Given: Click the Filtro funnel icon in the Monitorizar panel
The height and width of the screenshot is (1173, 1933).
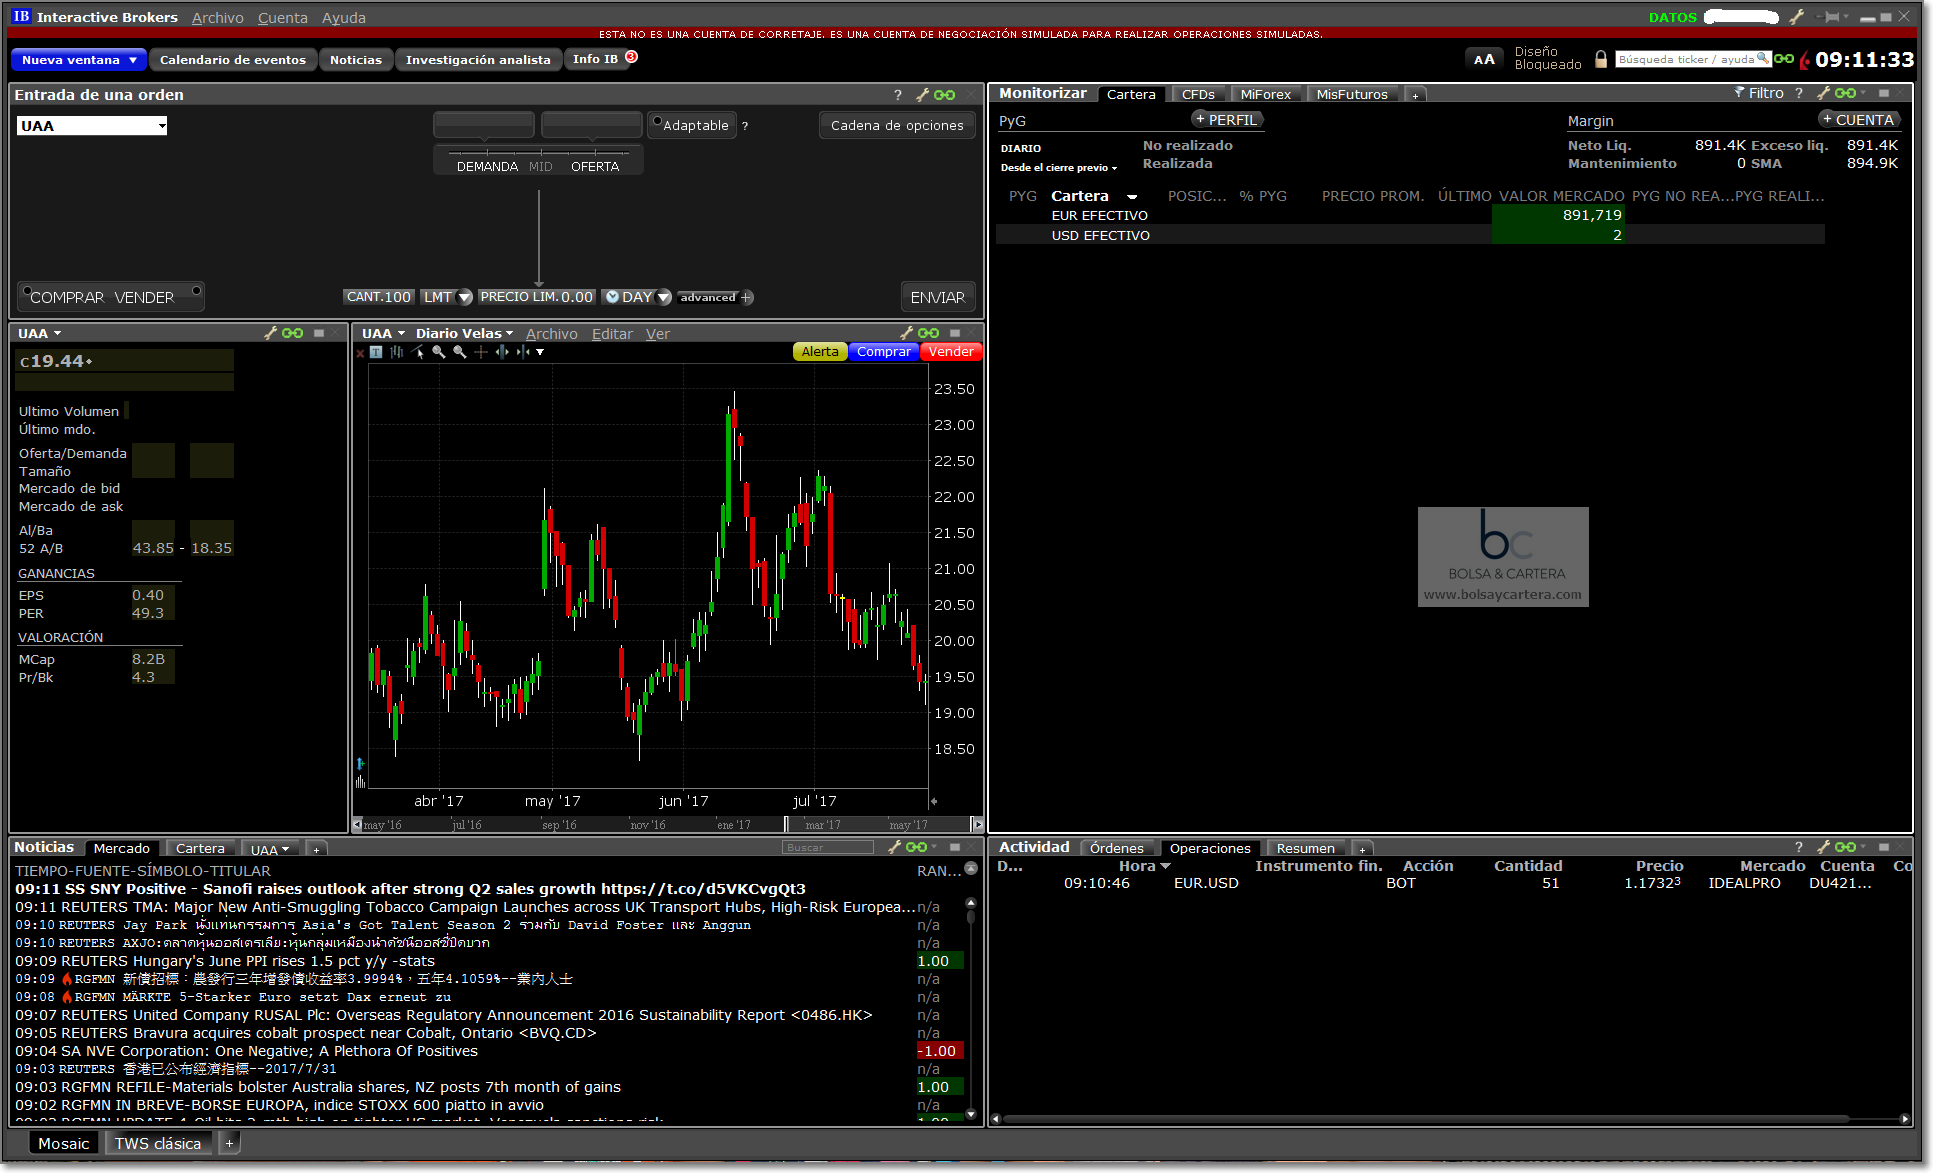Looking at the screenshot, I should coord(1739,92).
